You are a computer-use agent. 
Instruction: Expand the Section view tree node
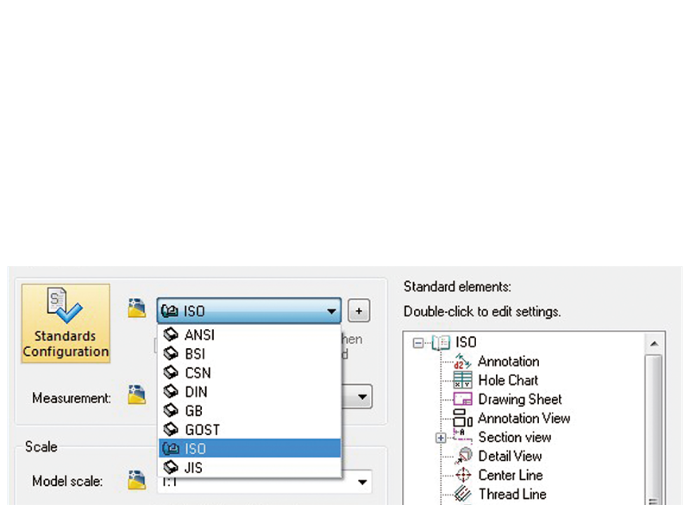pos(440,437)
